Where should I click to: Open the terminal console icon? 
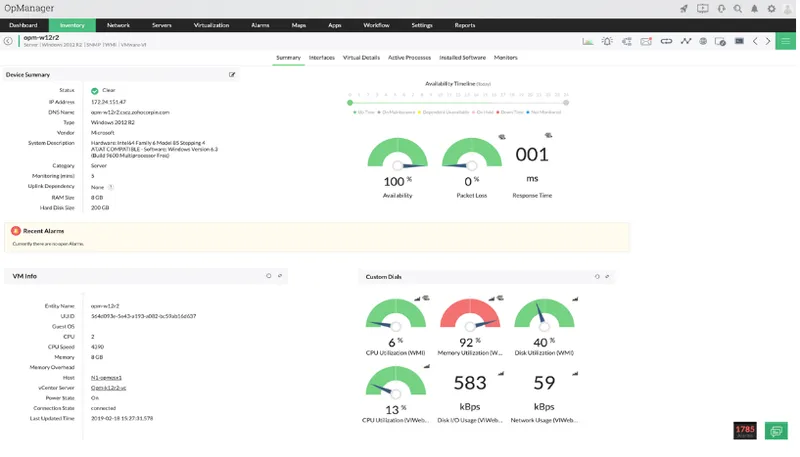739,41
